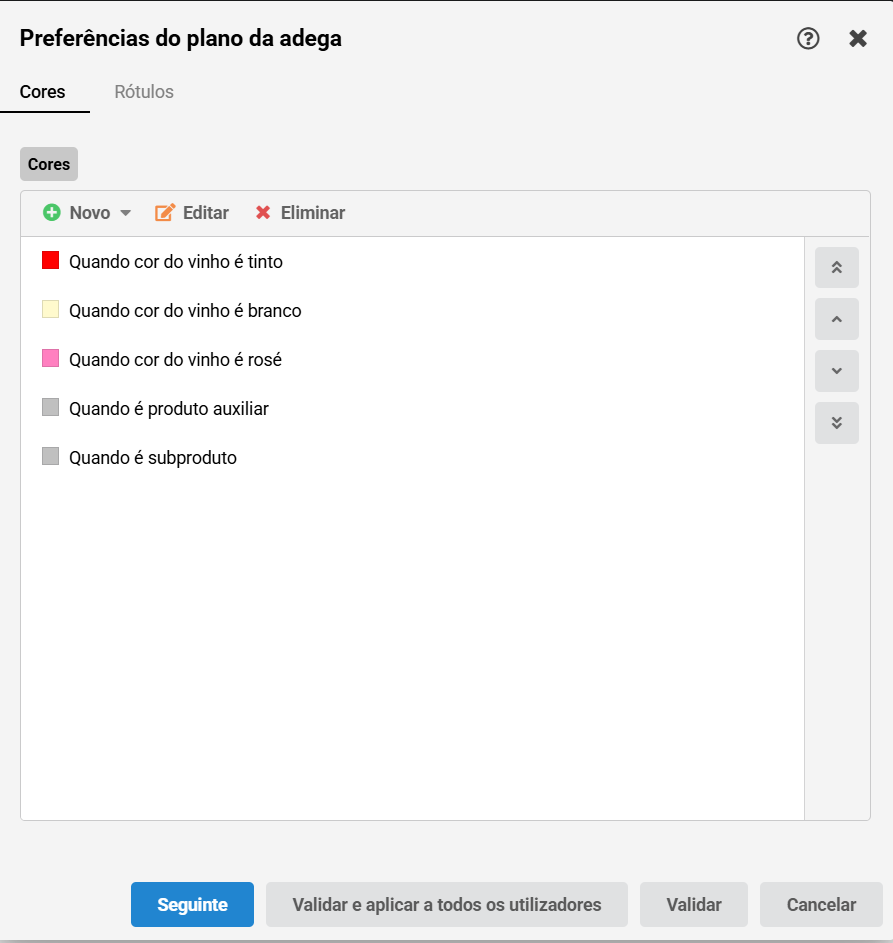Click the help question mark icon

808,38
